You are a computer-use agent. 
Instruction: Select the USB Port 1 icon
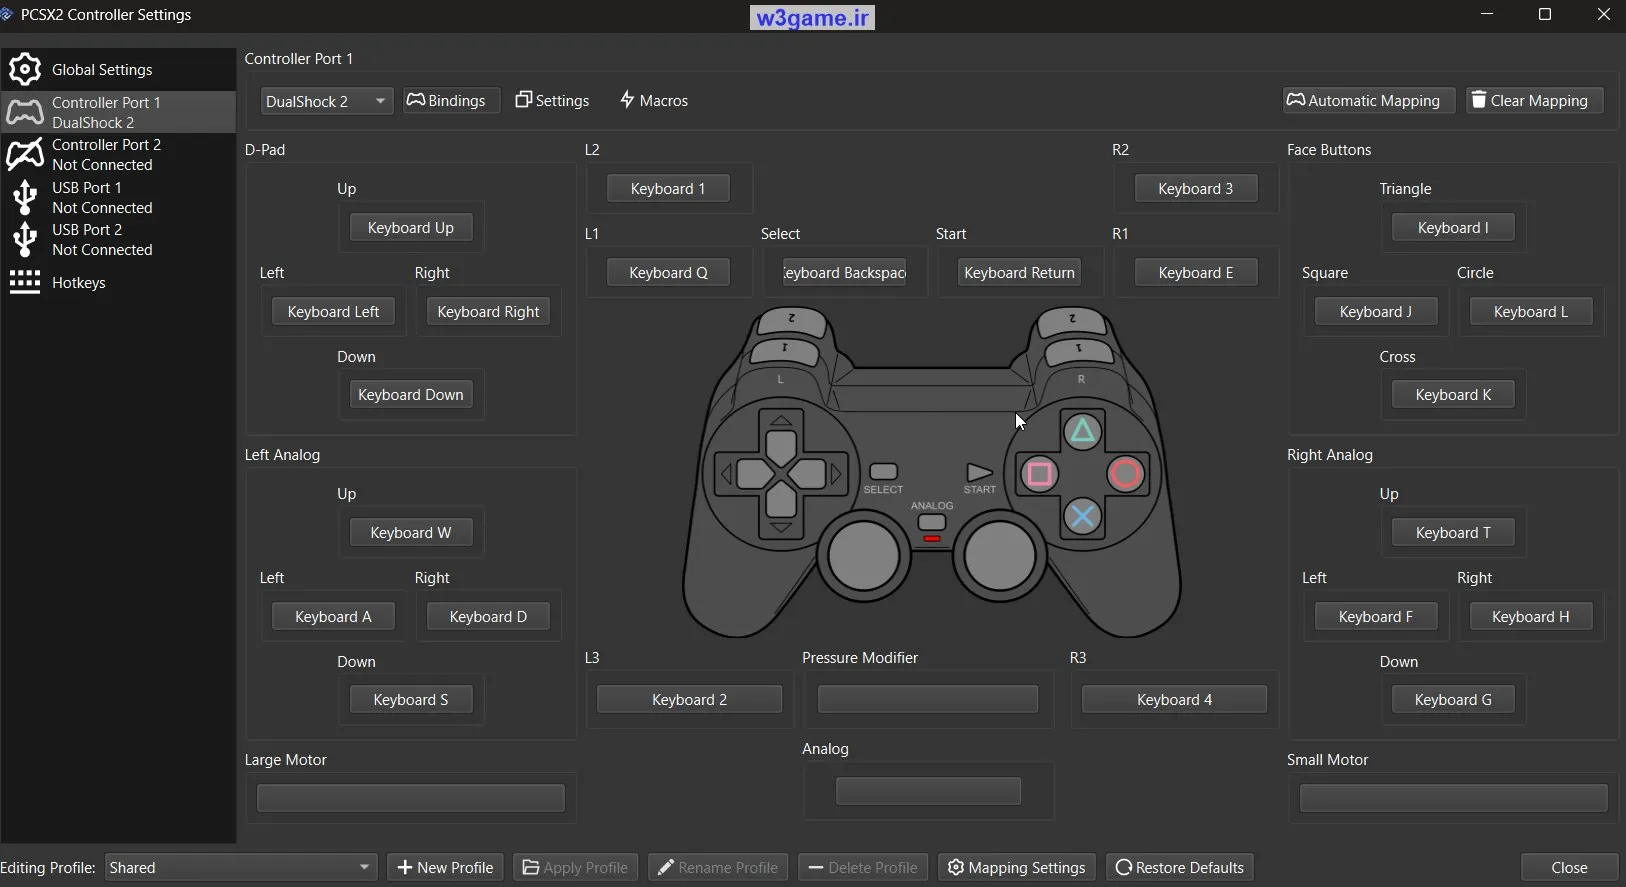(x=25, y=197)
